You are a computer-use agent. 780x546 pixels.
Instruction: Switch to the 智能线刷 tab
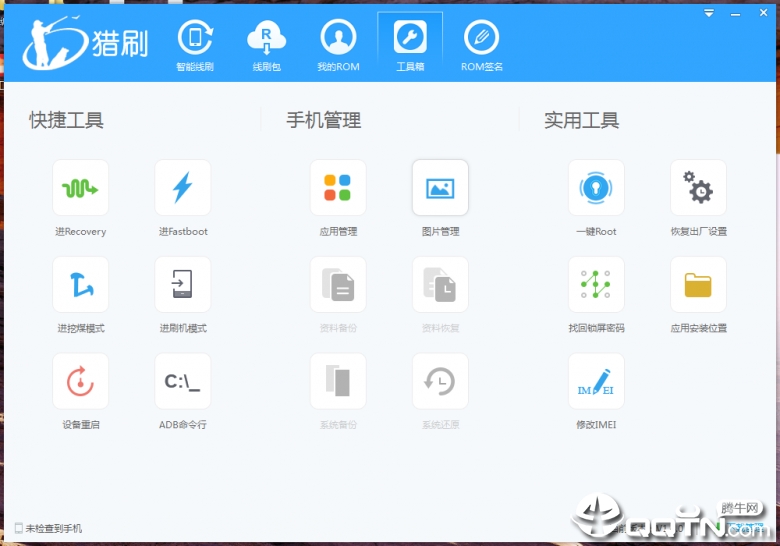click(x=195, y=45)
